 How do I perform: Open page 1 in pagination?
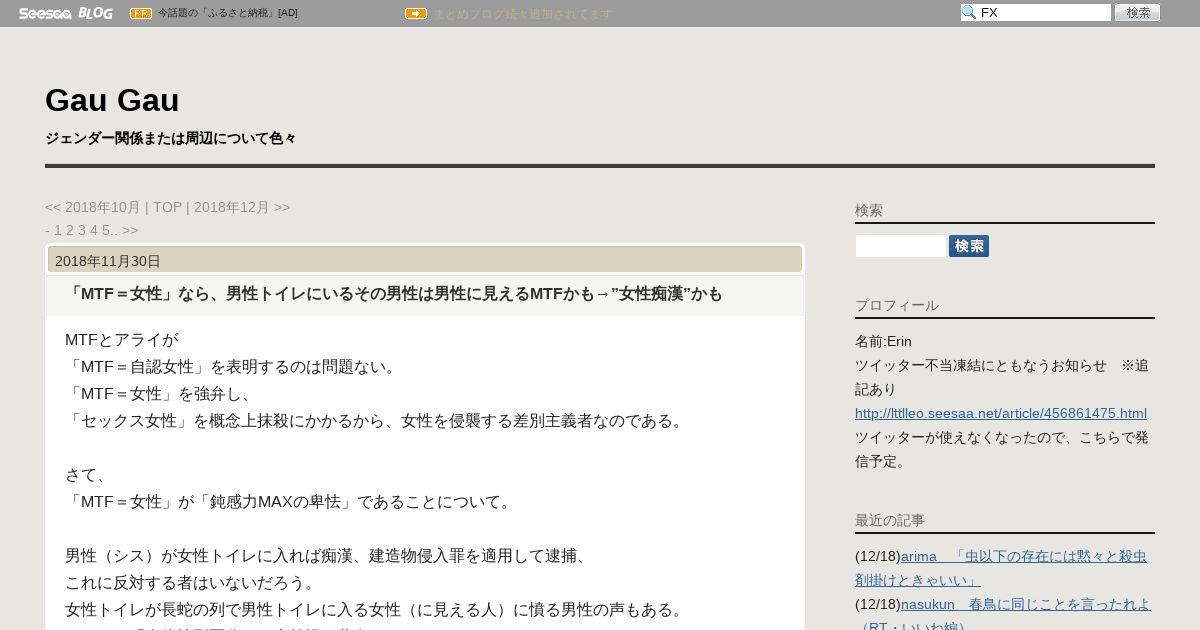pyautogui.click(x=58, y=230)
